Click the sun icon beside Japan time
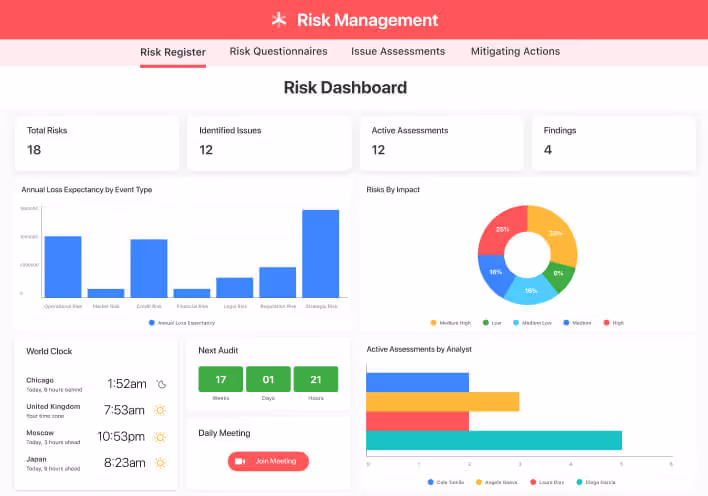 click(160, 463)
